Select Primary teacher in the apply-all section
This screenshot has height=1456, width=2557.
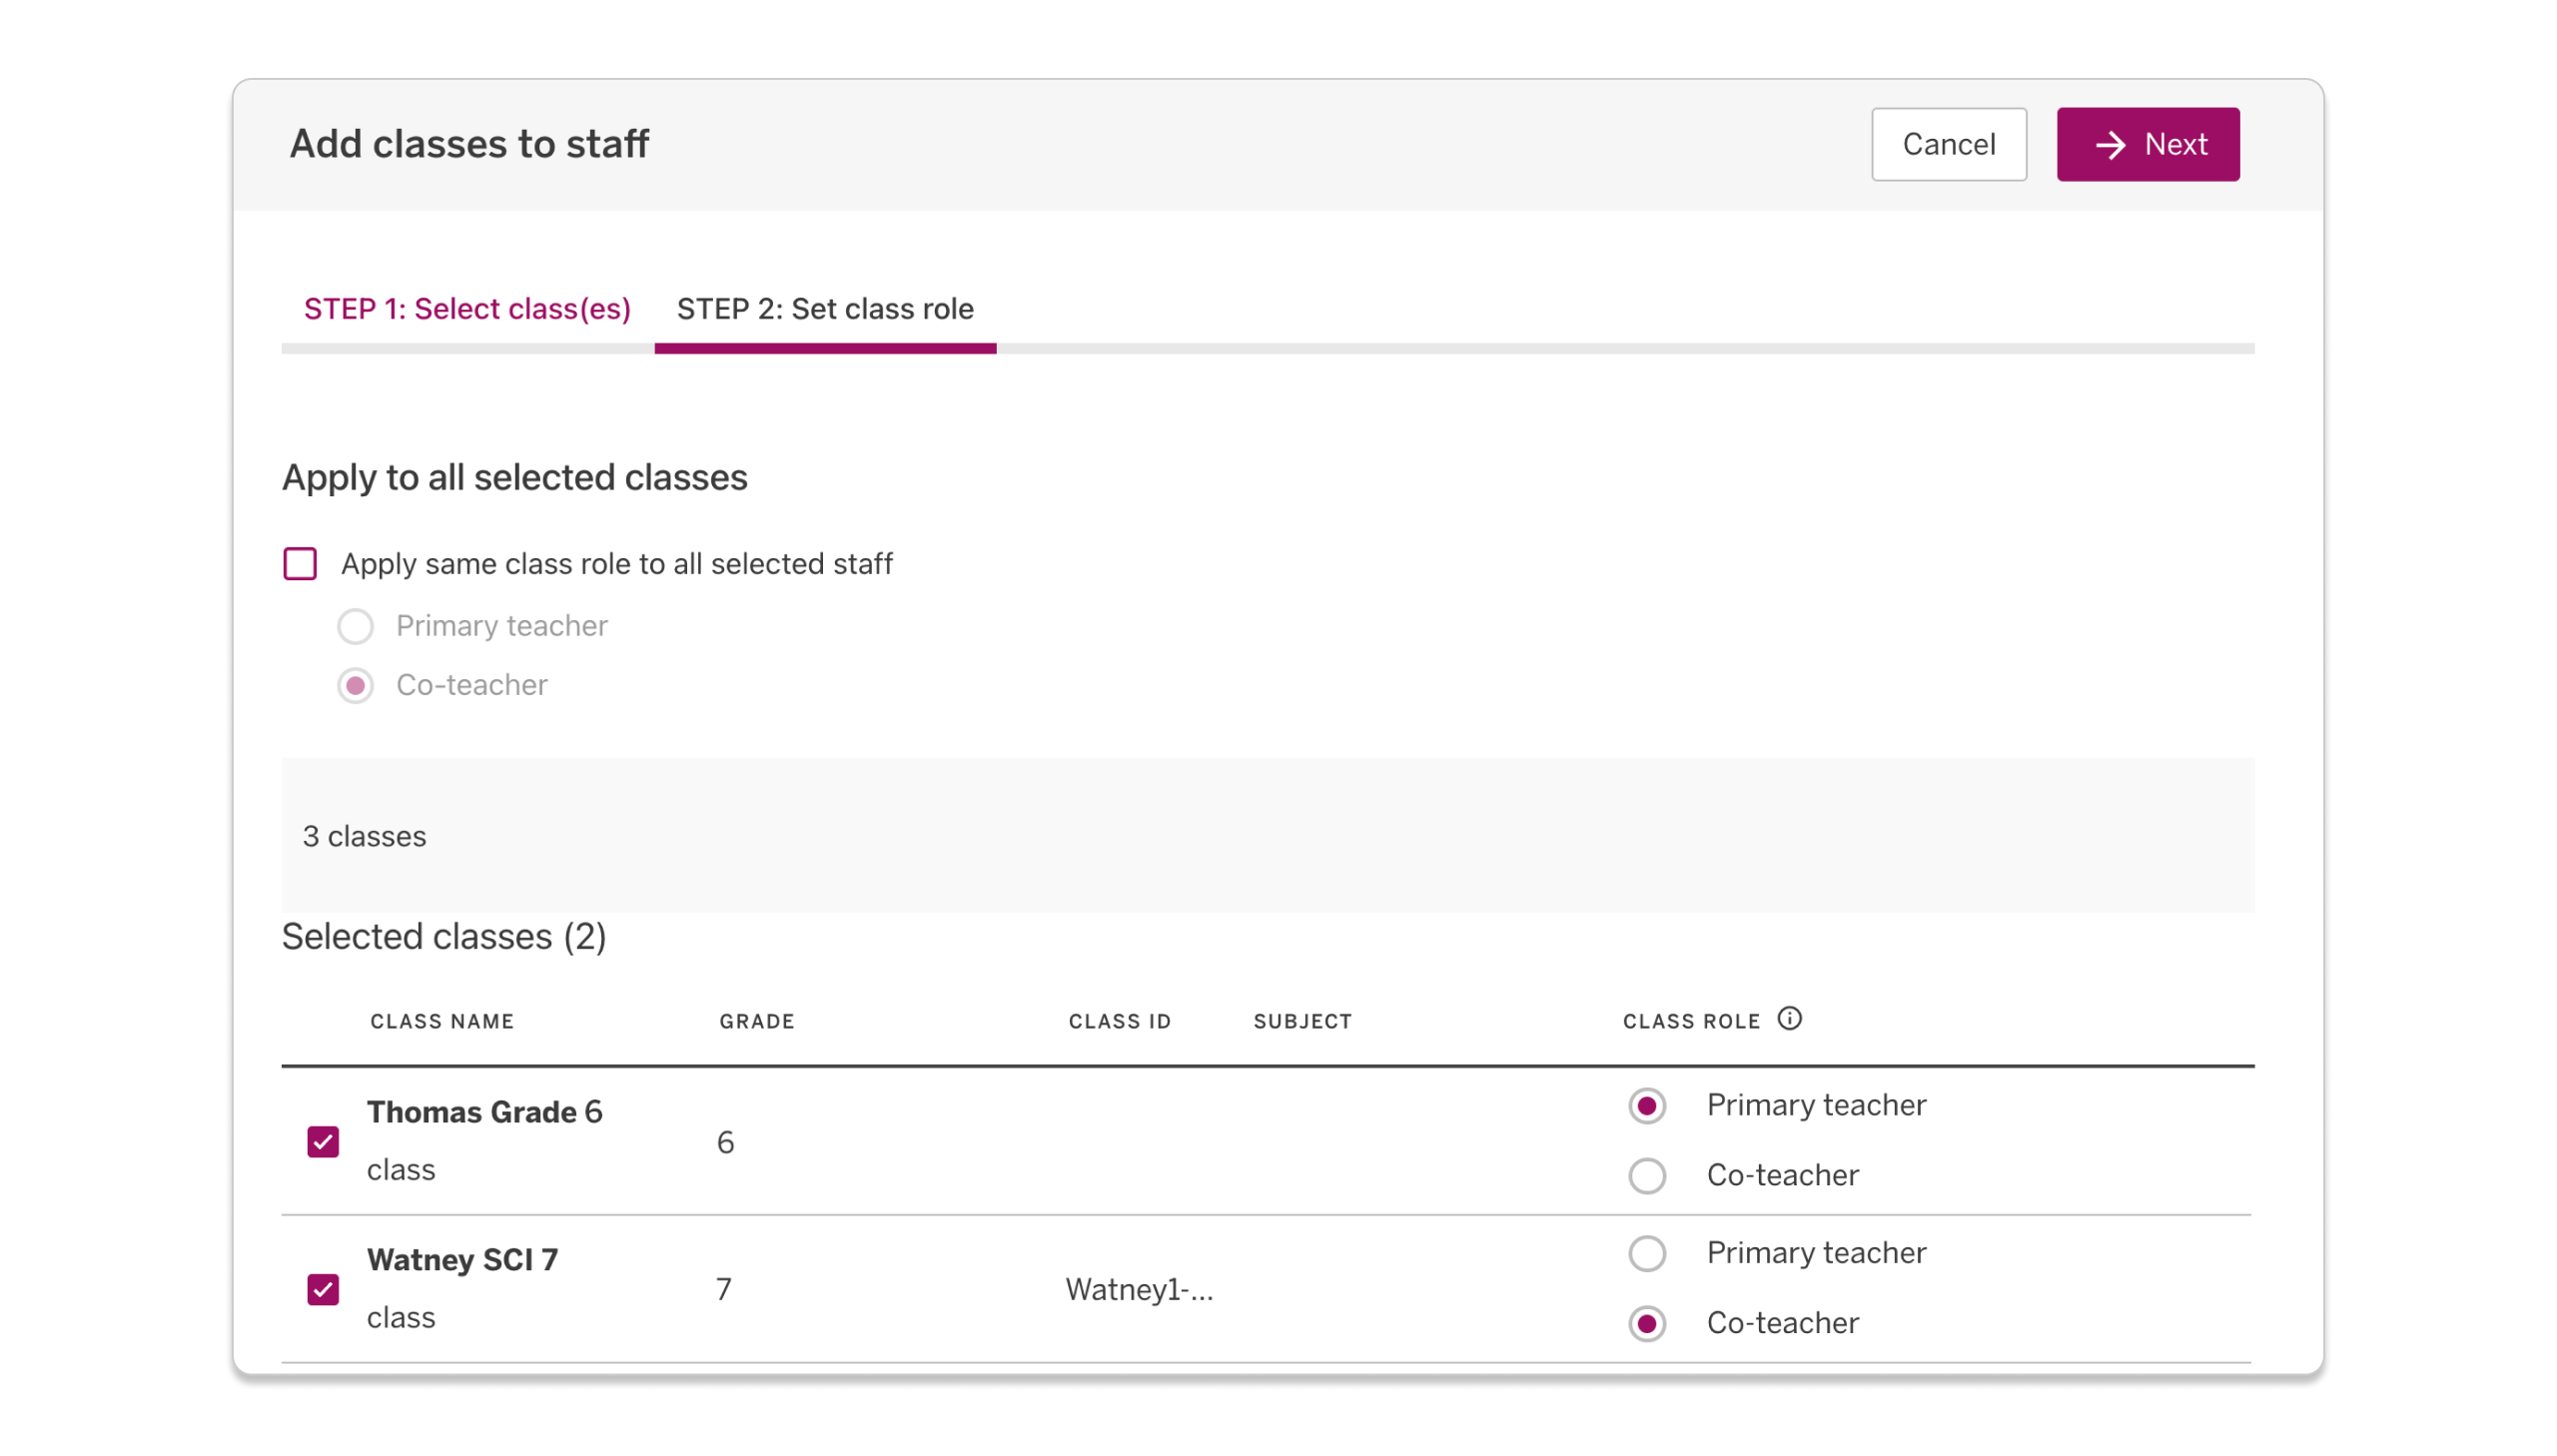point(356,626)
